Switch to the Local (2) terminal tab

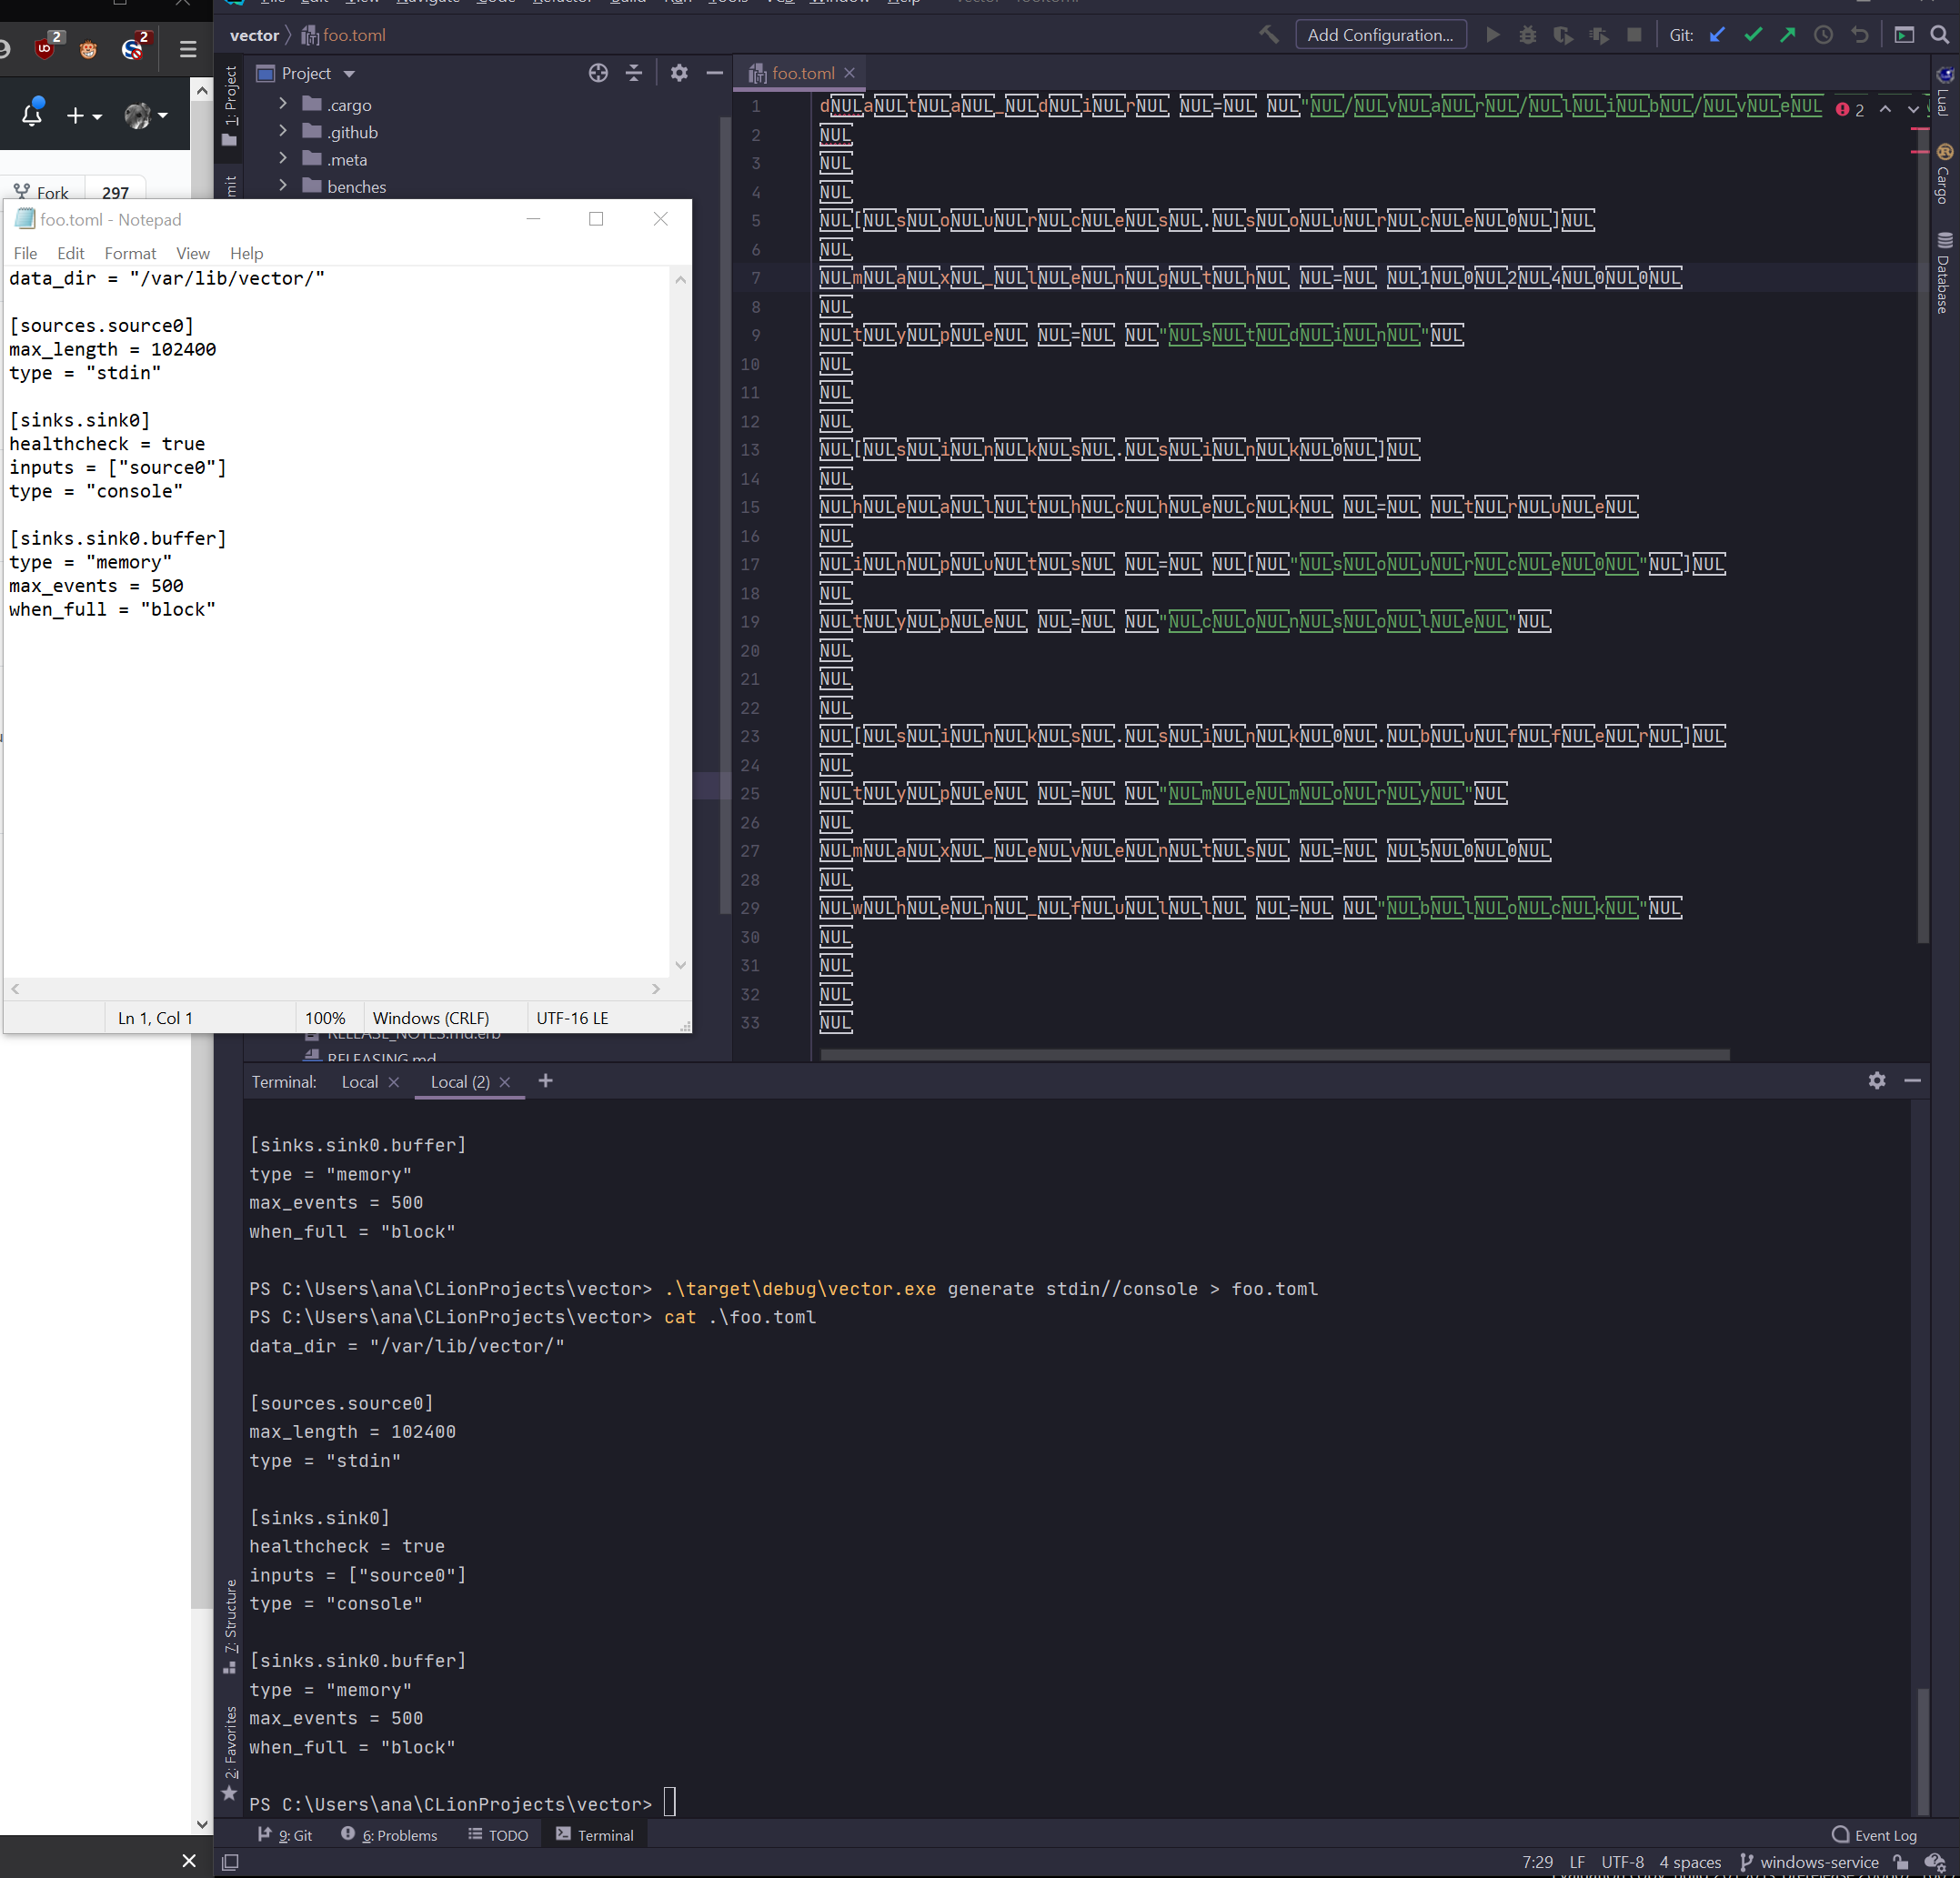pos(459,1081)
